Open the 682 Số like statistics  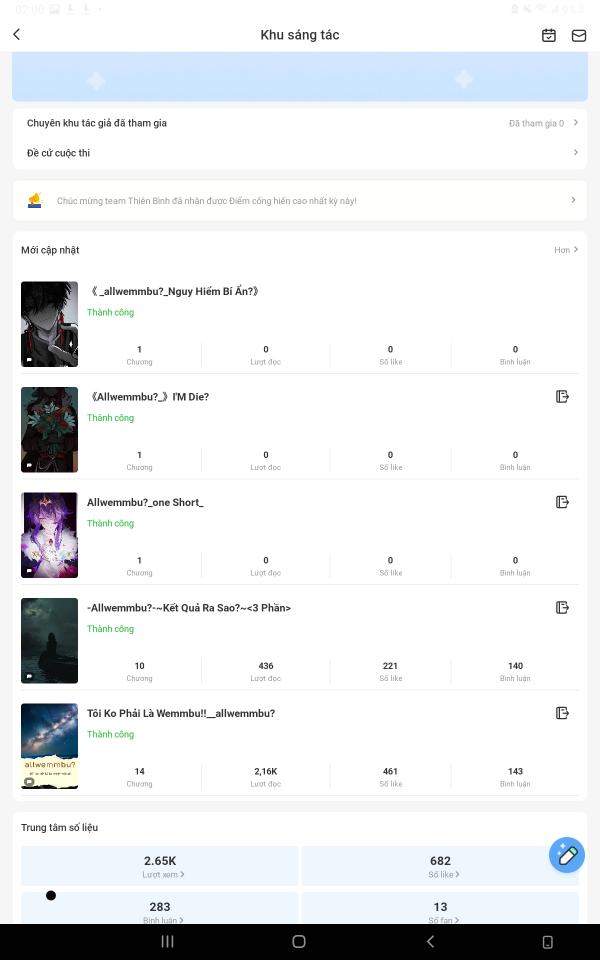coord(440,866)
